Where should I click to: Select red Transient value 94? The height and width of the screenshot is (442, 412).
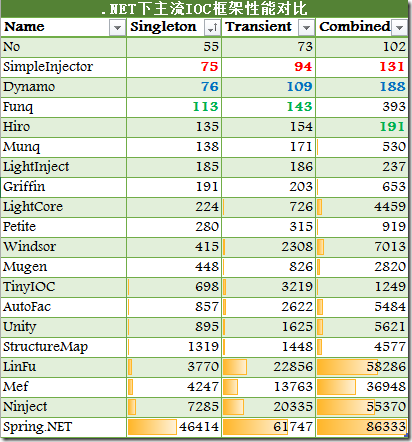pyautogui.click(x=303, y=67)
